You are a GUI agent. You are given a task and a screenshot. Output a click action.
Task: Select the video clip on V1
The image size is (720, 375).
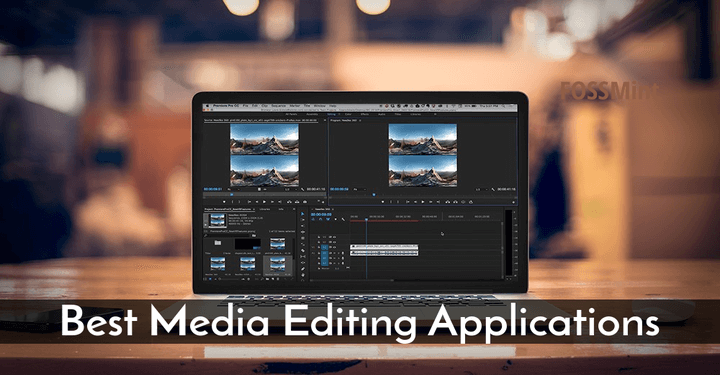click(384, 247)
